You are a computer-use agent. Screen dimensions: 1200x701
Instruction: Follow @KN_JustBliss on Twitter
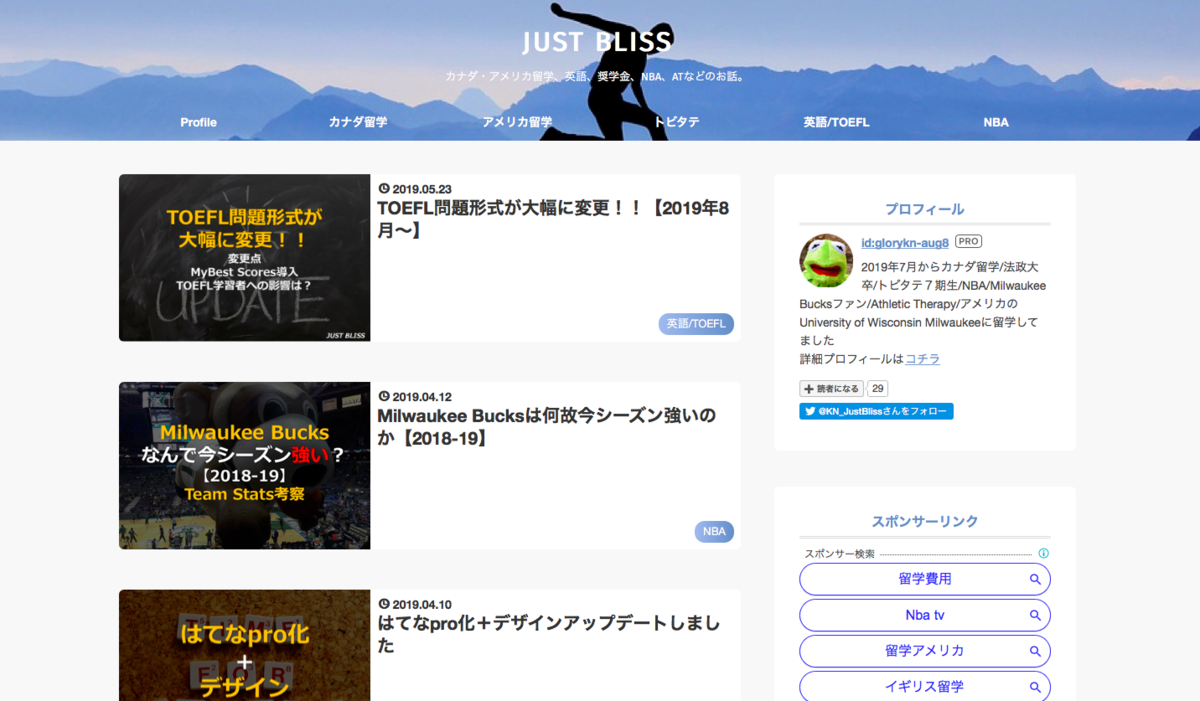[x=876, y=411]
